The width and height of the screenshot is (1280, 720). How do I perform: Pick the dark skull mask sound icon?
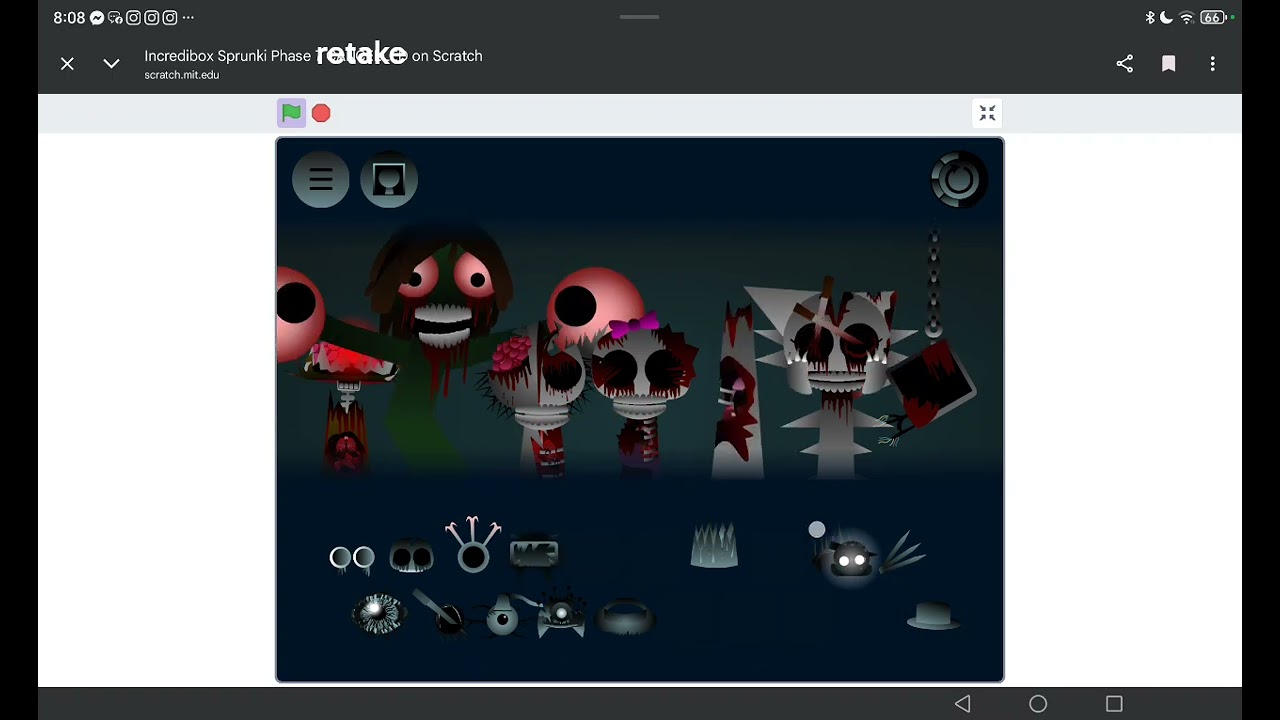click(411, 555)
